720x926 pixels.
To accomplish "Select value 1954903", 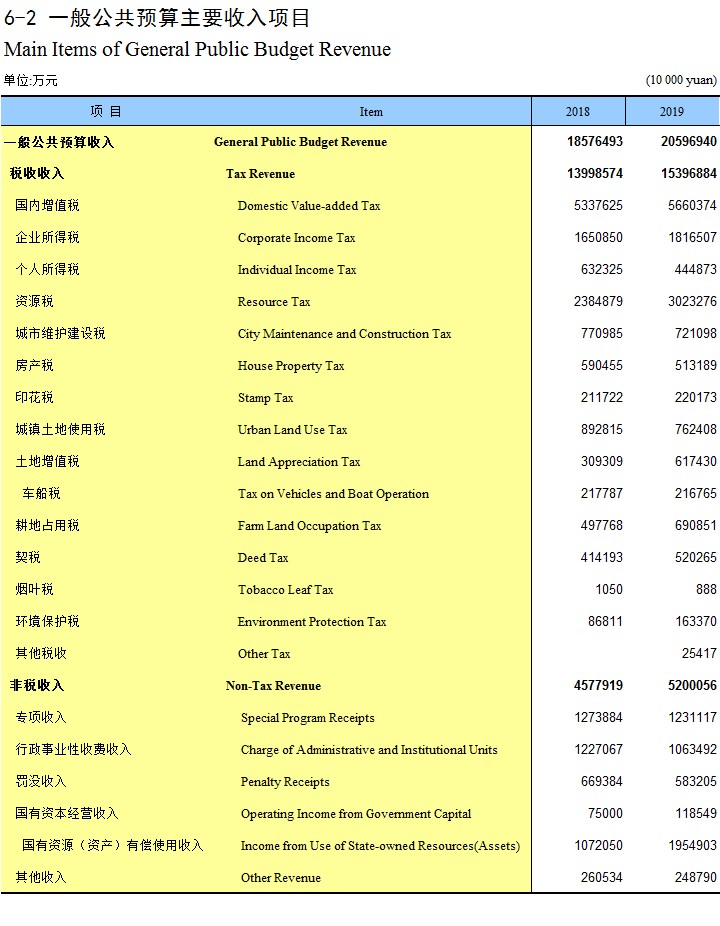I will [x=692, y=845].
